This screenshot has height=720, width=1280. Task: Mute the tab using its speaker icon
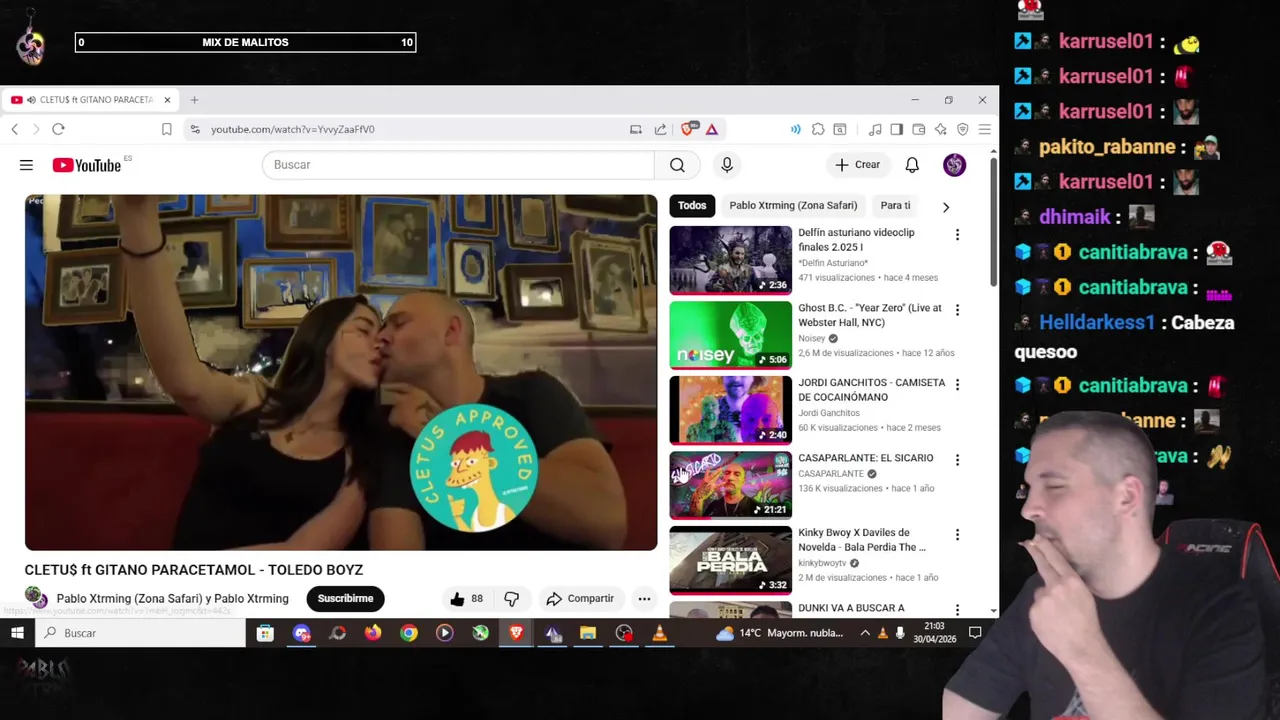[x=31, y=100]
